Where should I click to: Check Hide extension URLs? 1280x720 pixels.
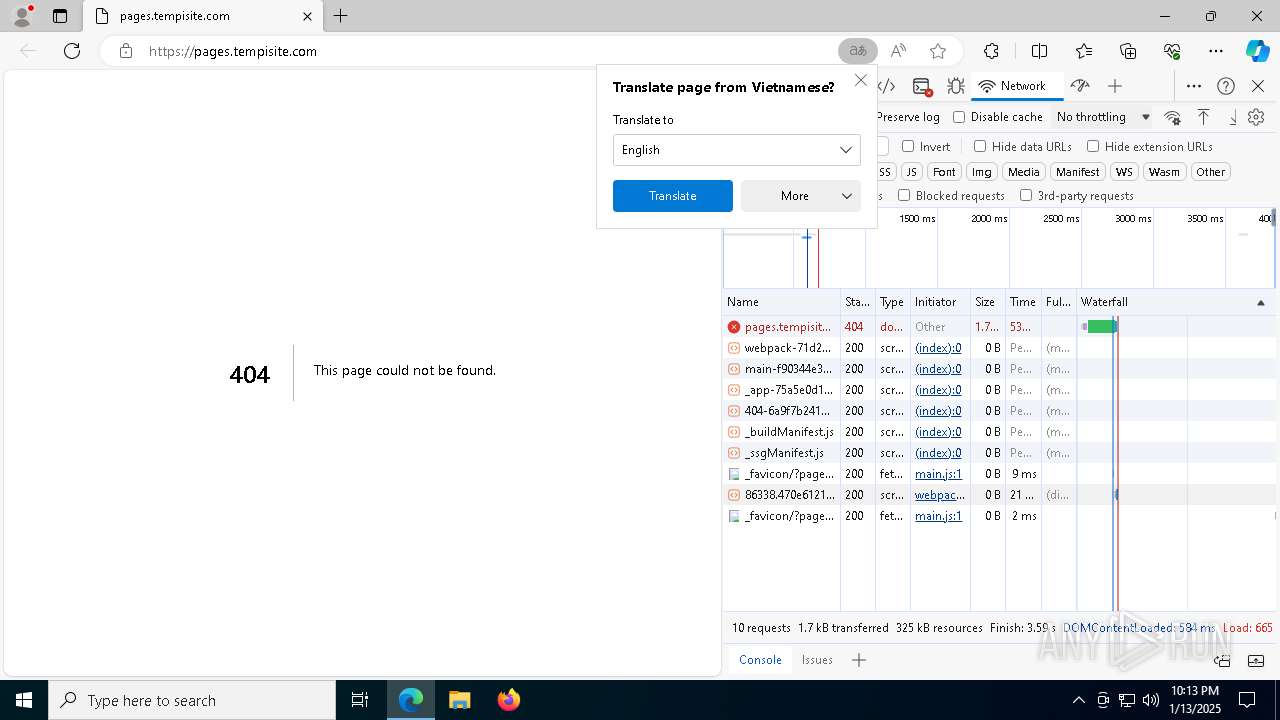coord(1093,146)
